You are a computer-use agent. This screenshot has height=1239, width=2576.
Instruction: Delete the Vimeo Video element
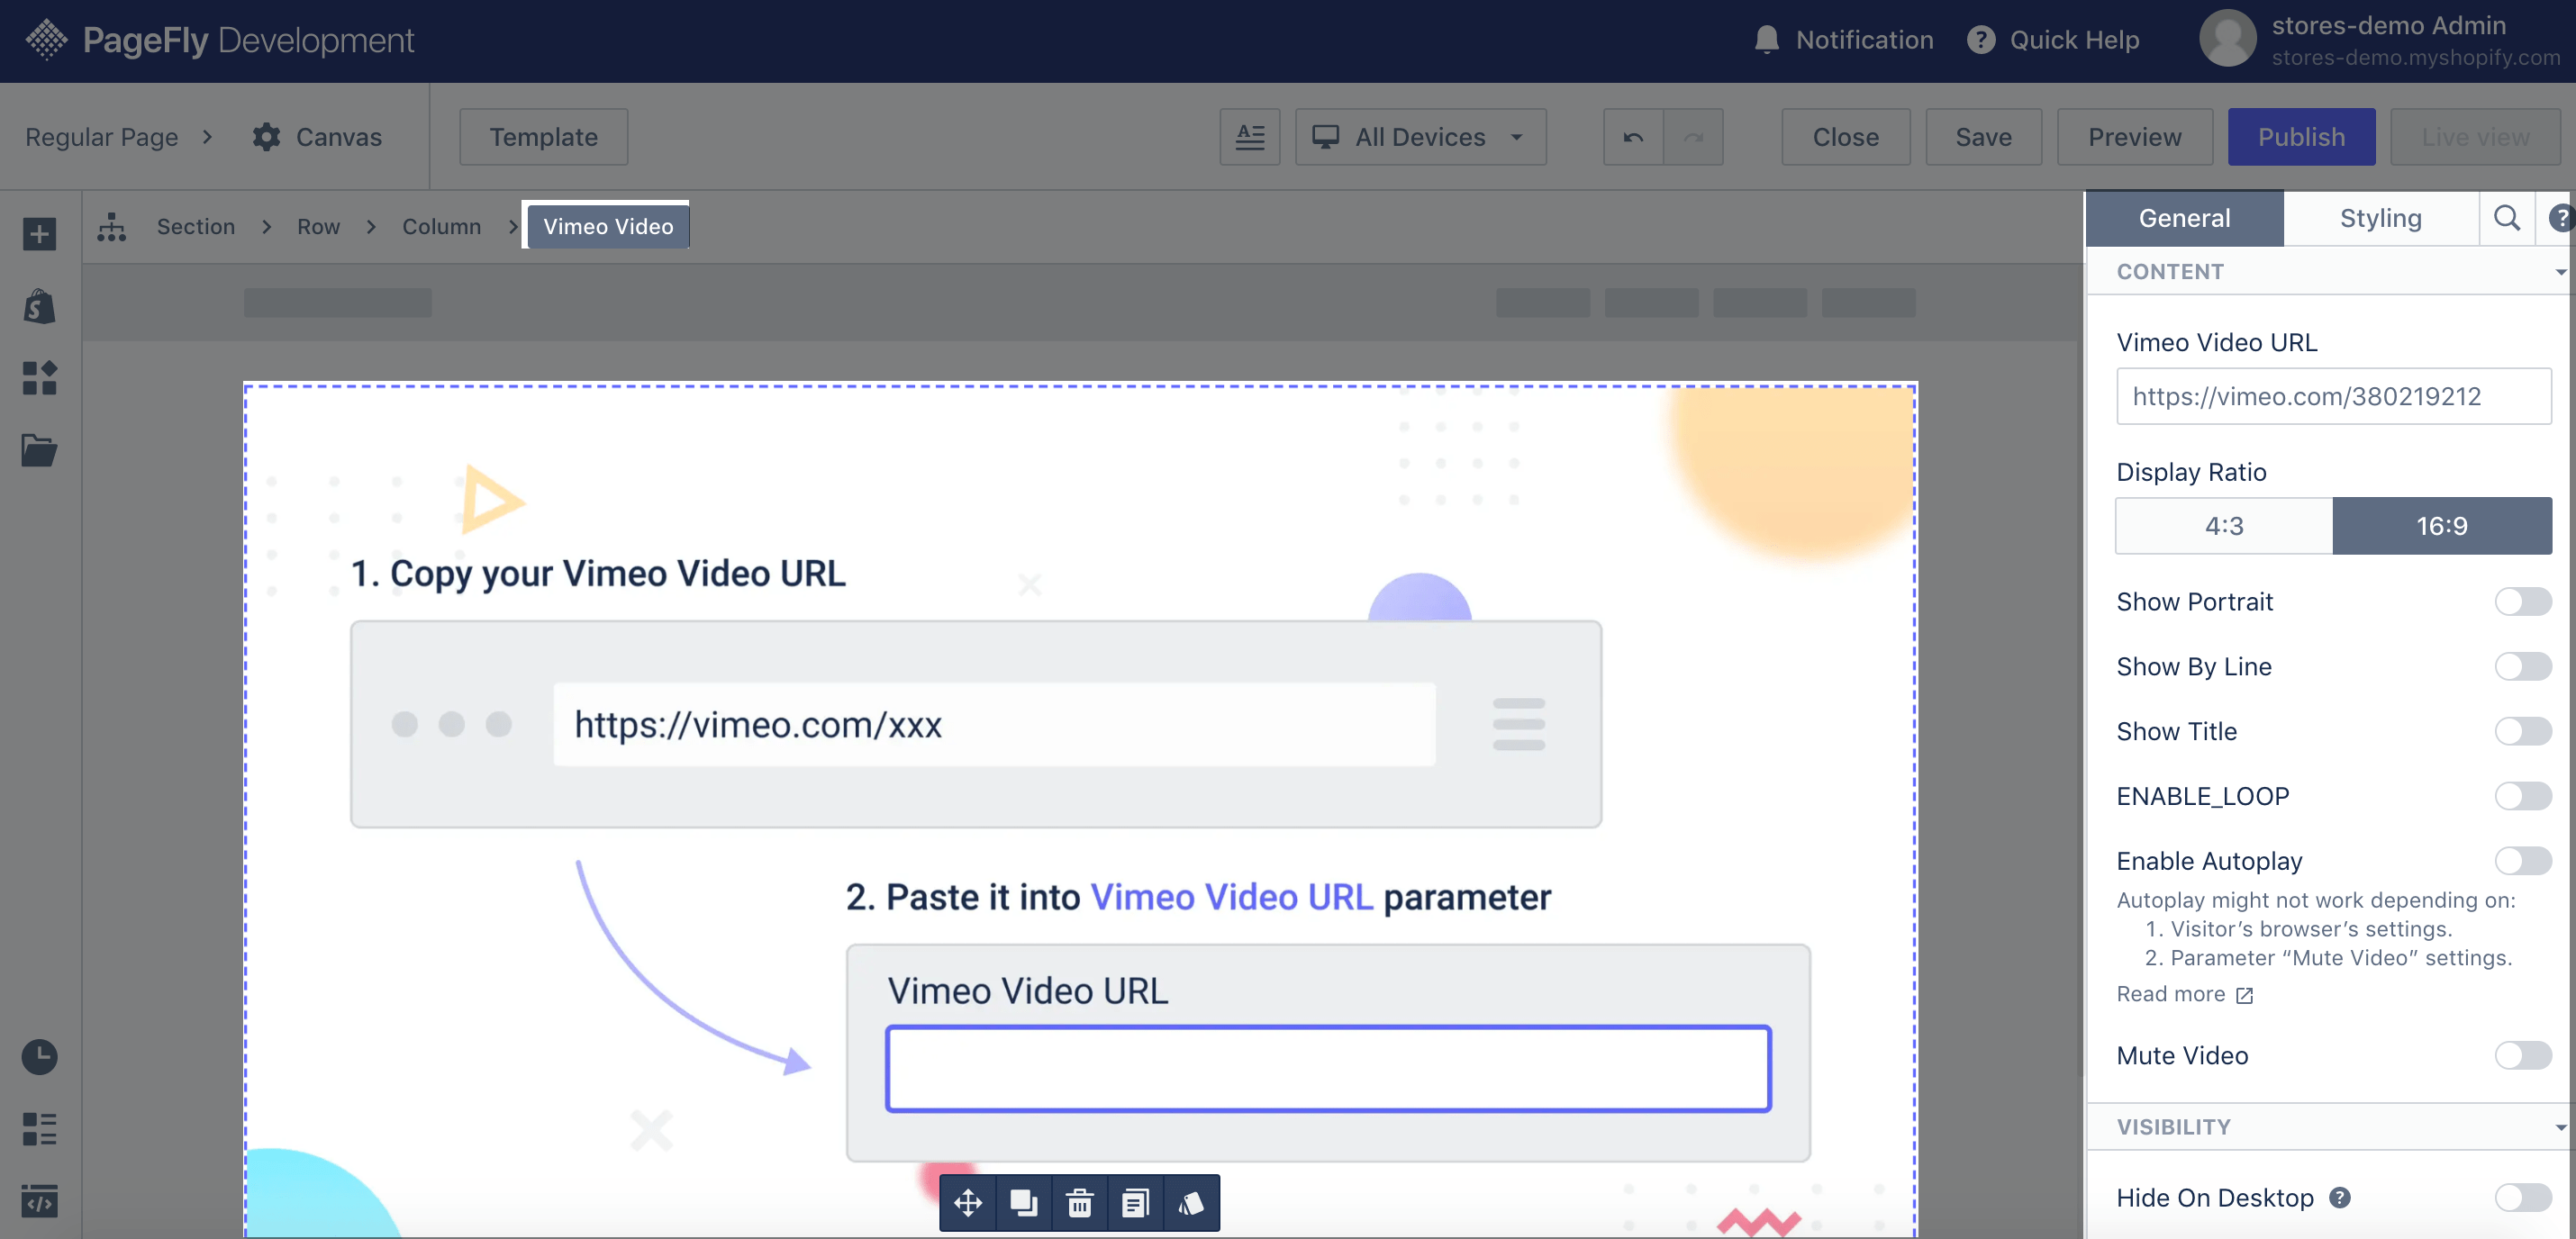coord(1079,1203)
